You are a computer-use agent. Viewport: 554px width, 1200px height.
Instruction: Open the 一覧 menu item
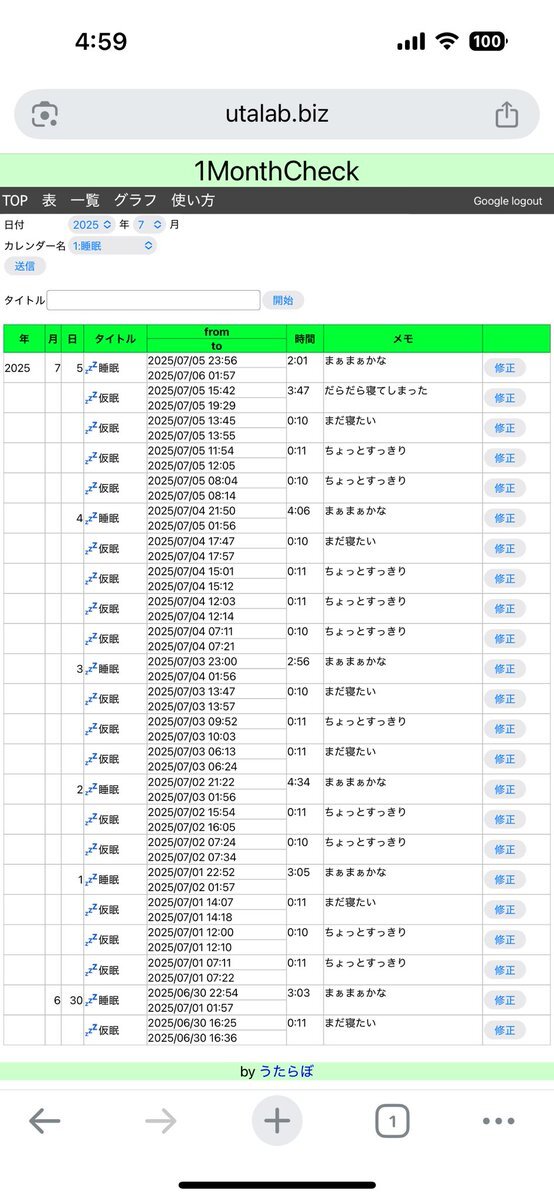point(84,200)
